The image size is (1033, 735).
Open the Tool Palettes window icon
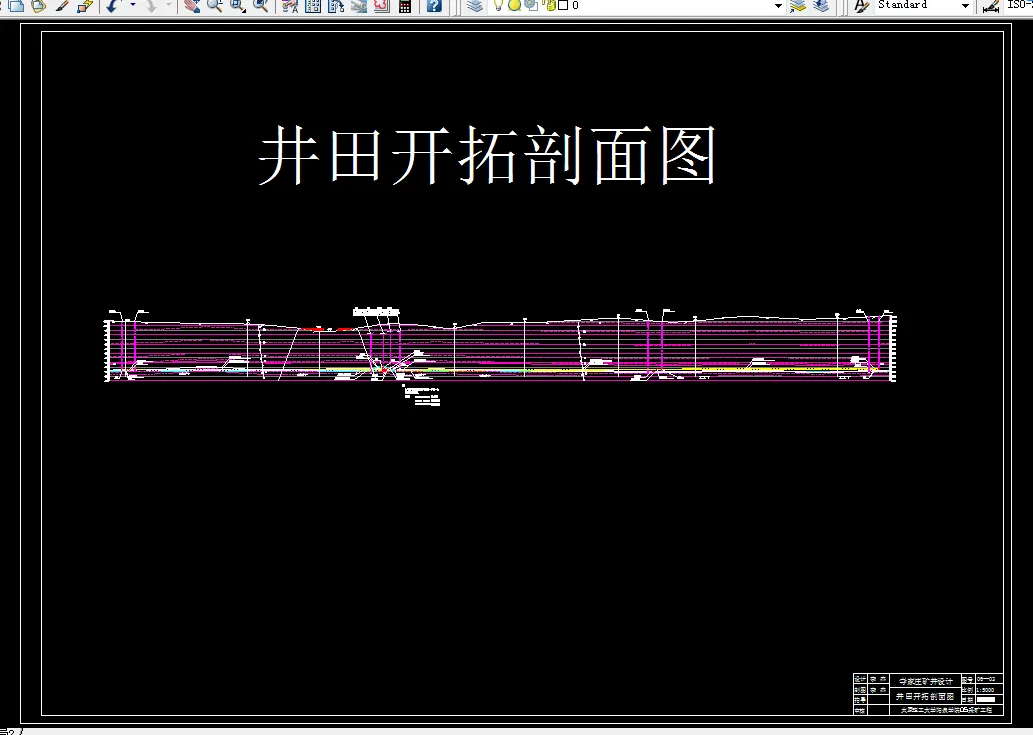tap(336, 6)
